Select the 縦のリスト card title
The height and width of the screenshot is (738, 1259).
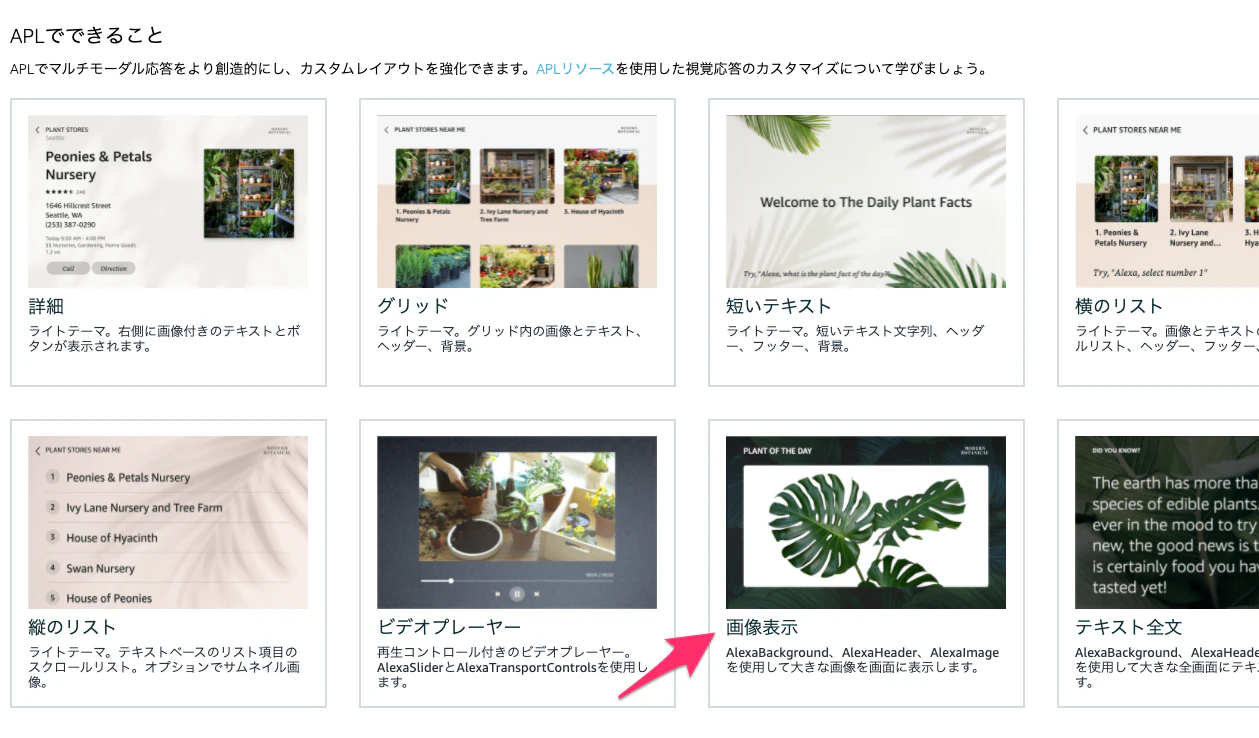[x=72, y=627]
